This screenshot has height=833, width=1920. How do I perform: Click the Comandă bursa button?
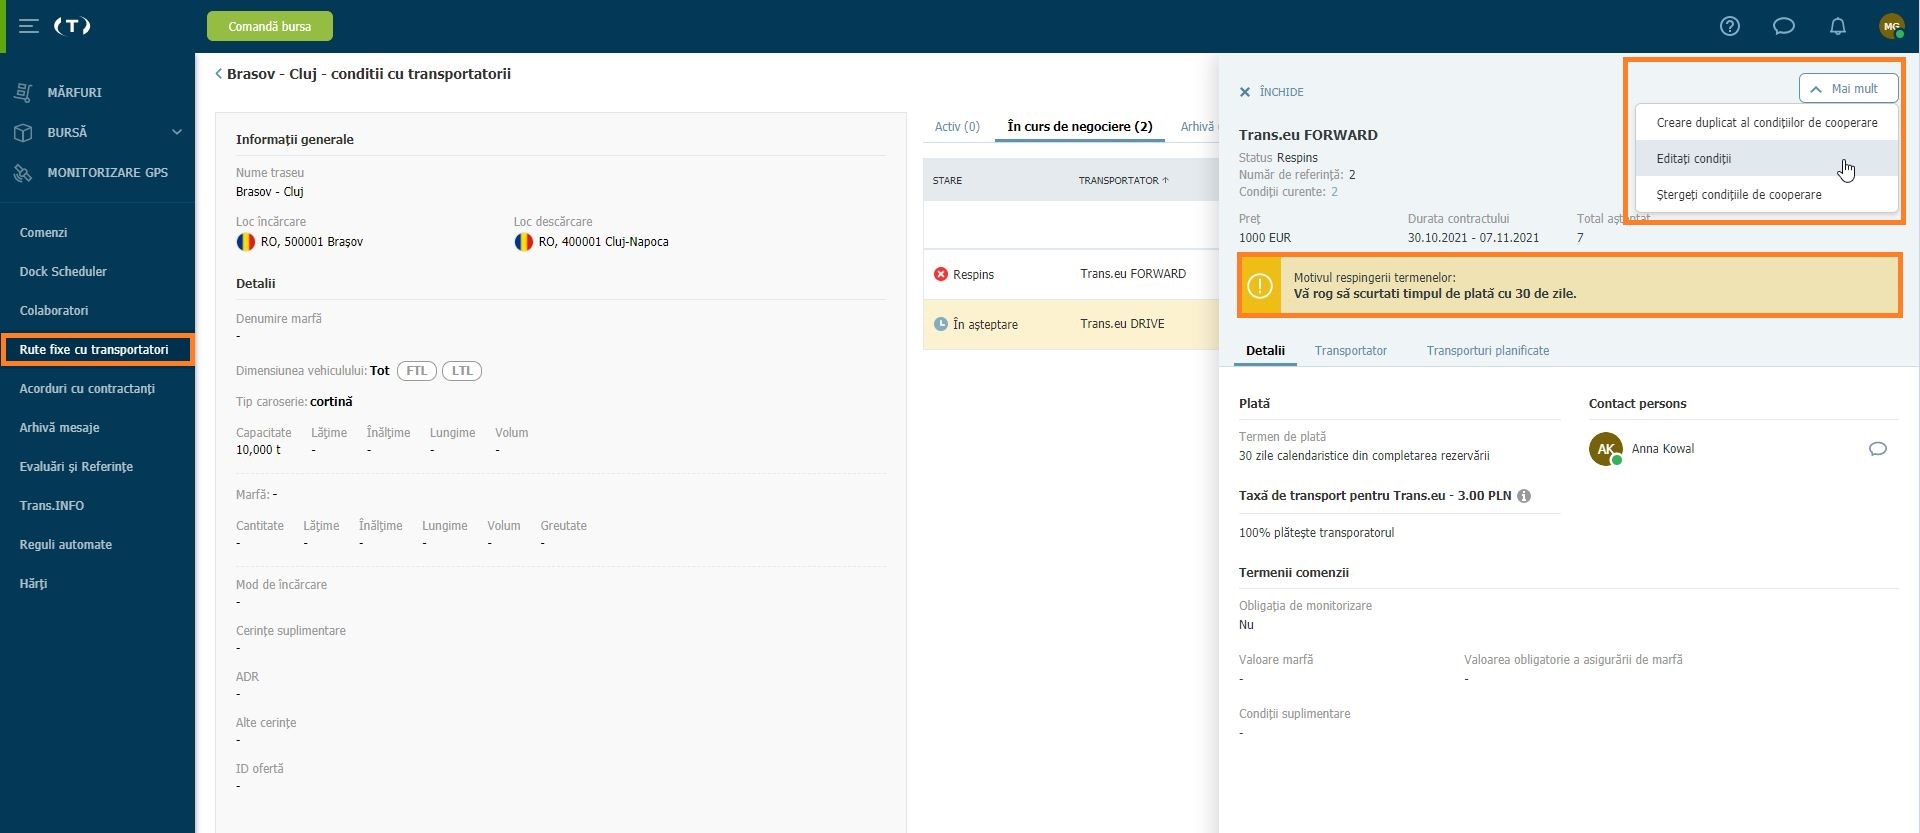click(270, 26)
